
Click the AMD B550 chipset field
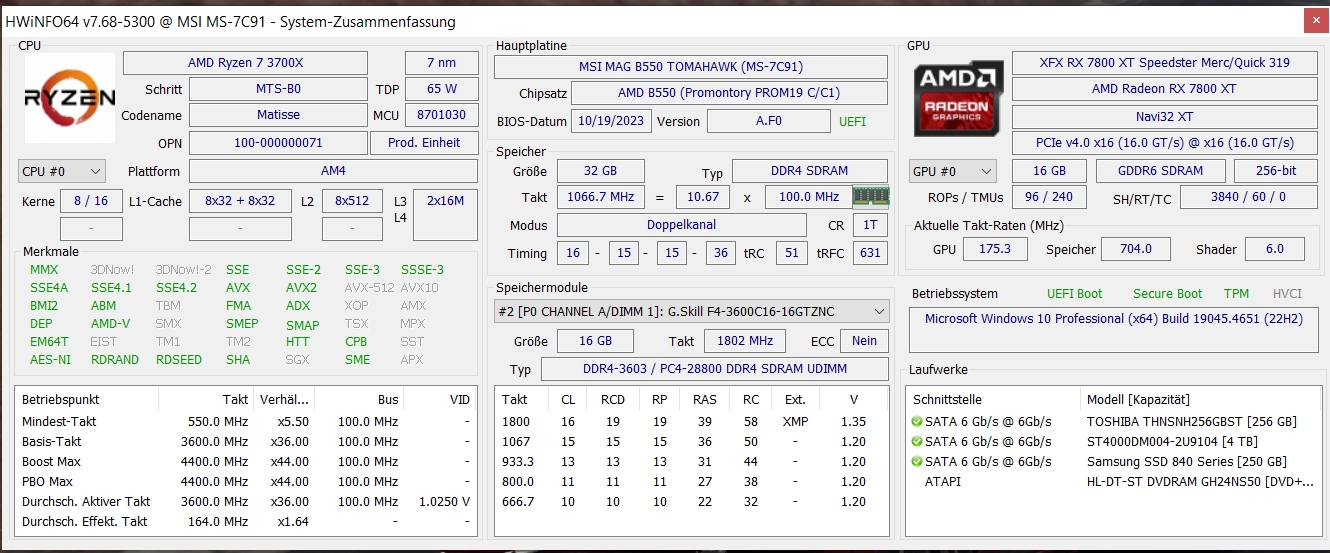coord(729,94)
